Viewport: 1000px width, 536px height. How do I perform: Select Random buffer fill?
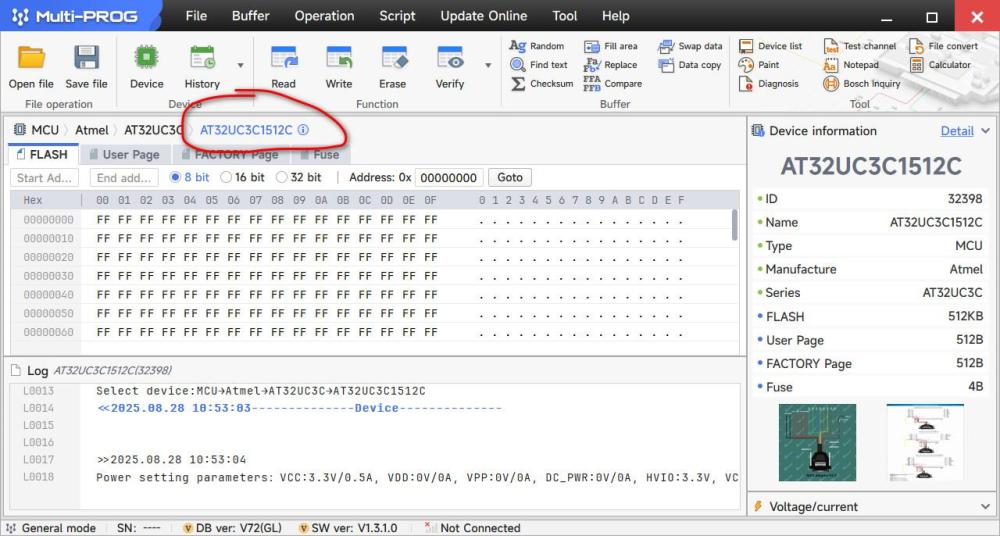click(537, 46)
